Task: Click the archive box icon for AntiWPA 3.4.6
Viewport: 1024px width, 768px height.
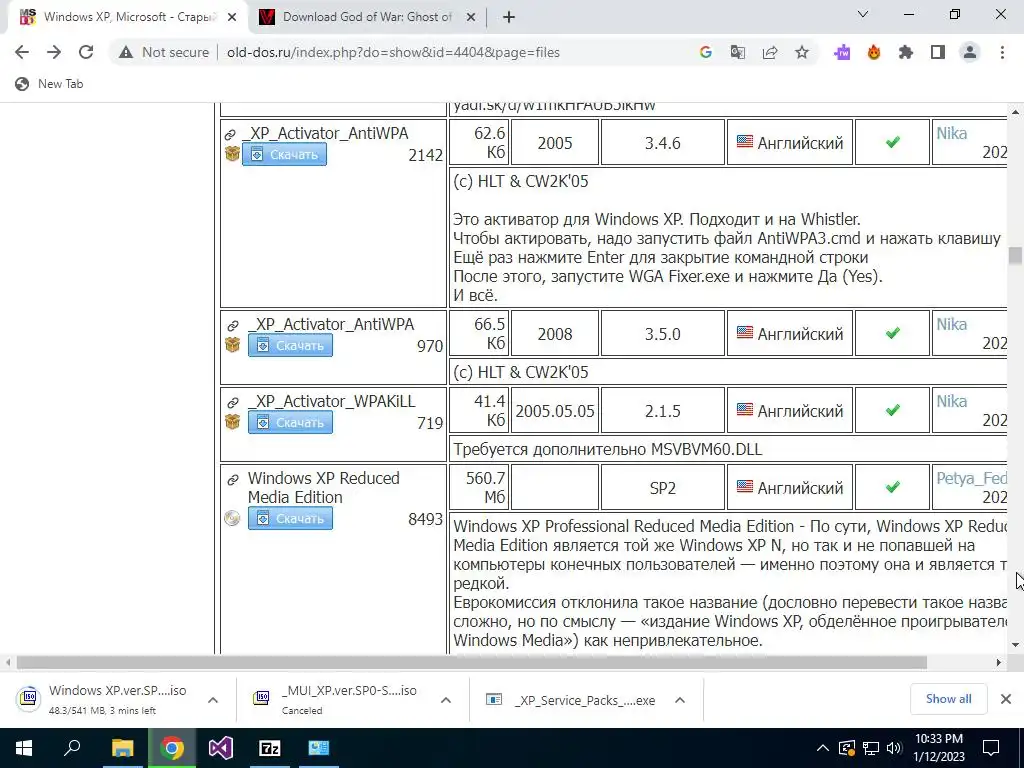Action: click(x=232, y=153)
